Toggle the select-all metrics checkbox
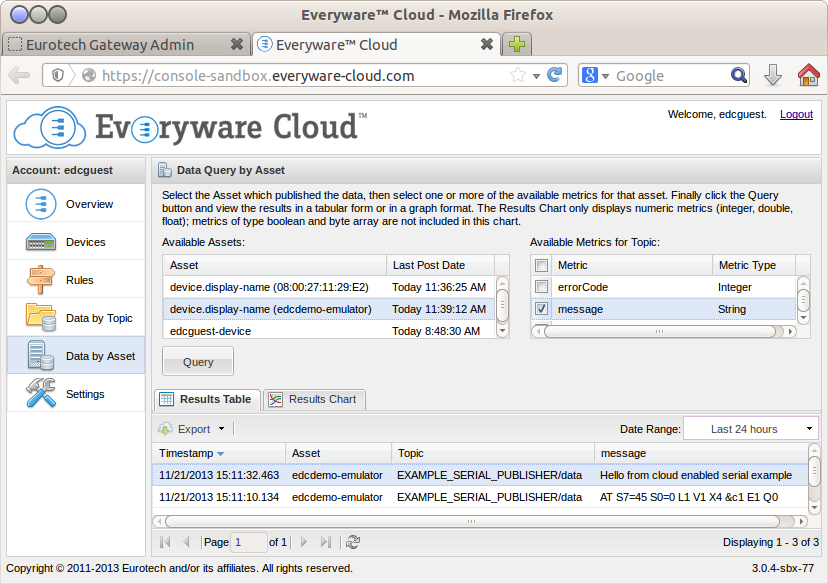Image resolution: width=828 pixels, height=584 pixels. 541,265
